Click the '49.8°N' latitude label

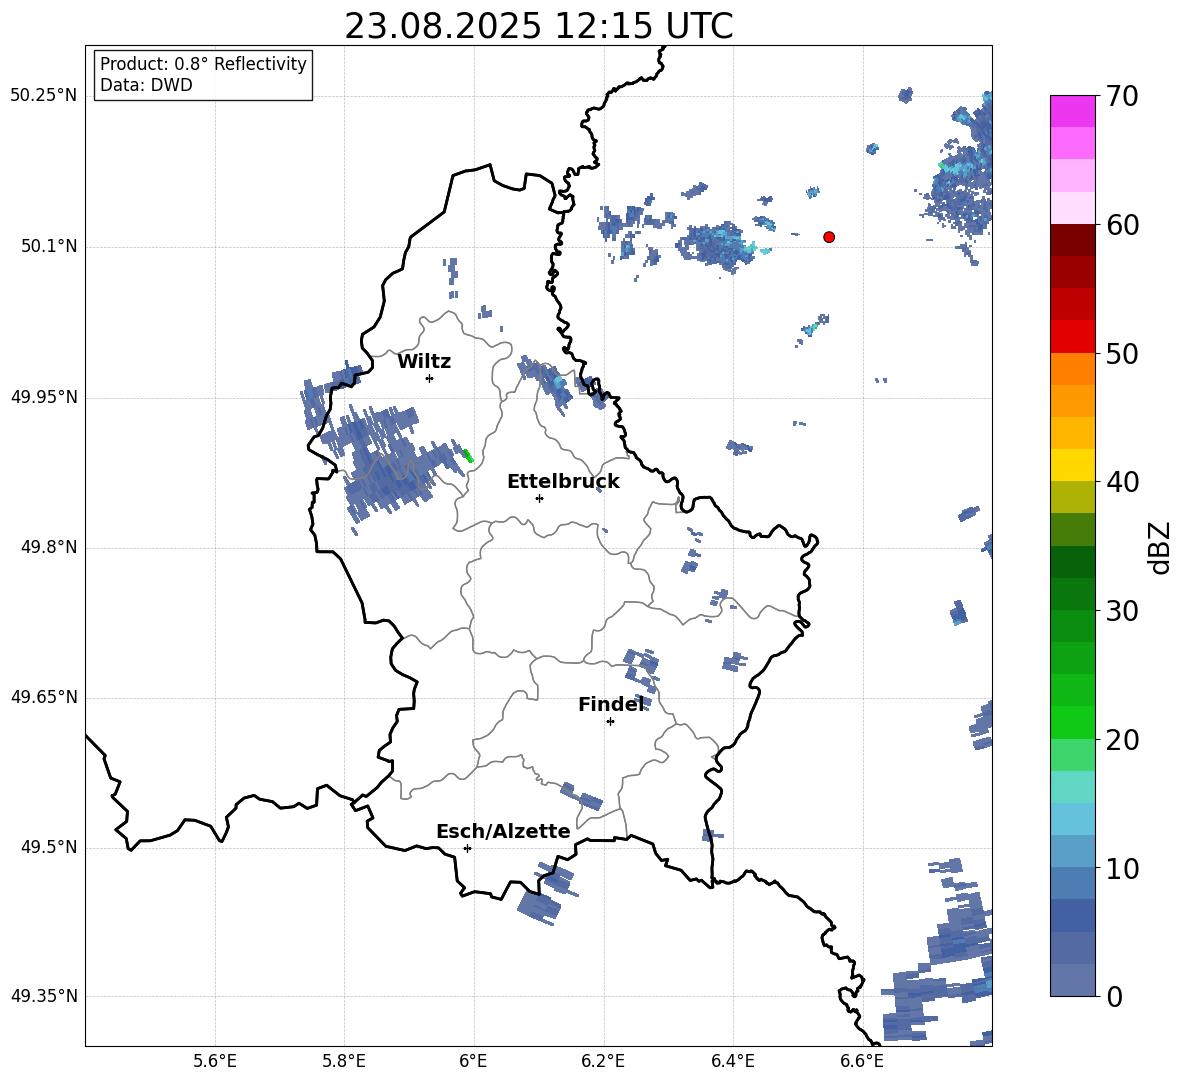[x=49, y=547]
